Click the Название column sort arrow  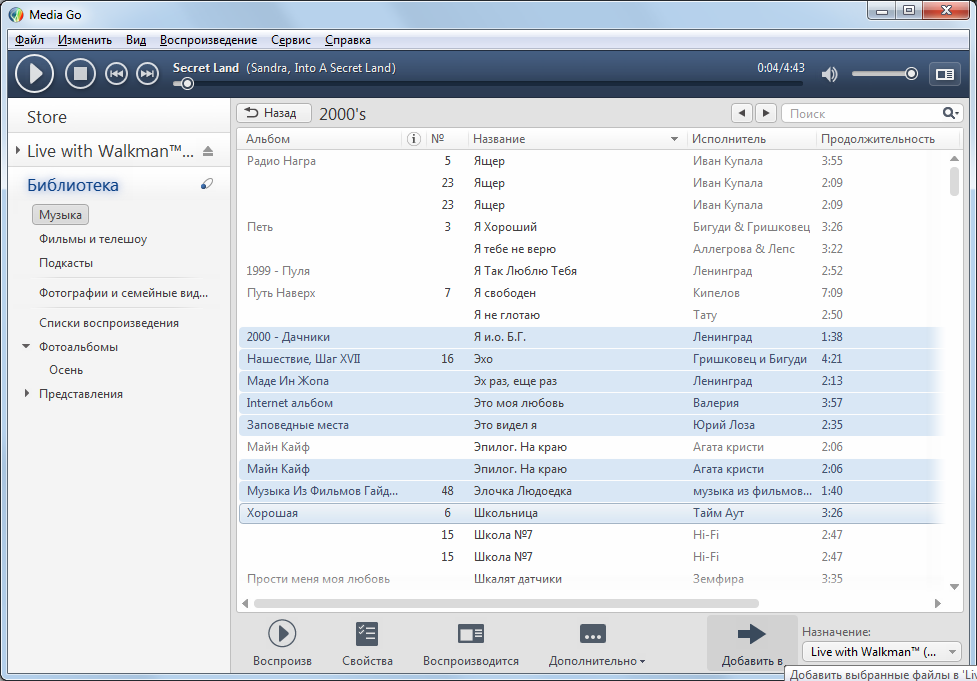click(x=674, y=139)
